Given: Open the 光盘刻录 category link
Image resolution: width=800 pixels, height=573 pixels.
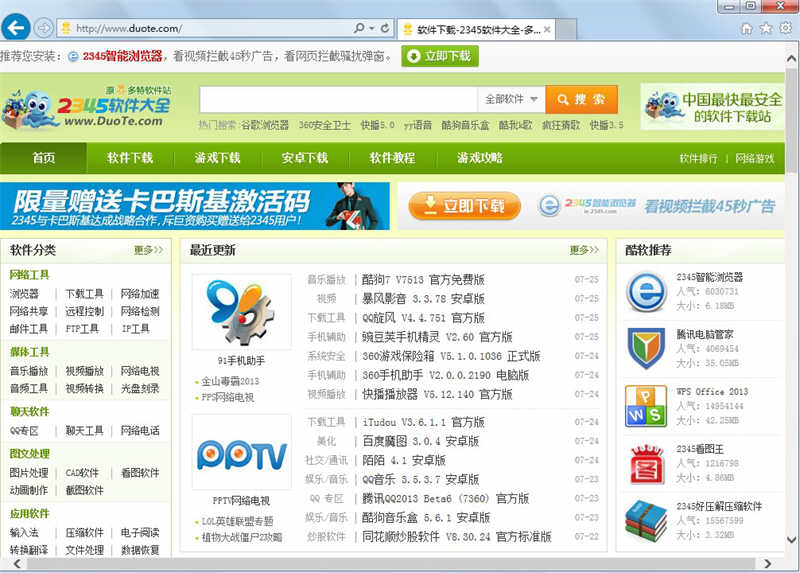Looking at the screenshot, I should click(x=140, y=388).
